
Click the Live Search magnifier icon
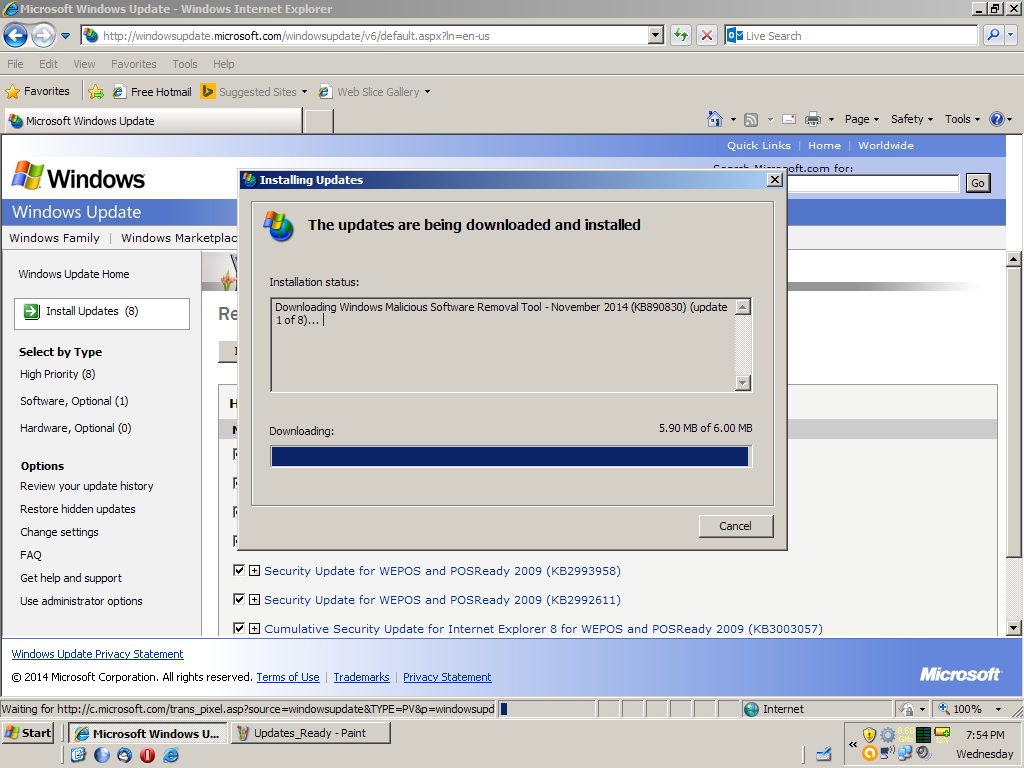tap(993, 35)
